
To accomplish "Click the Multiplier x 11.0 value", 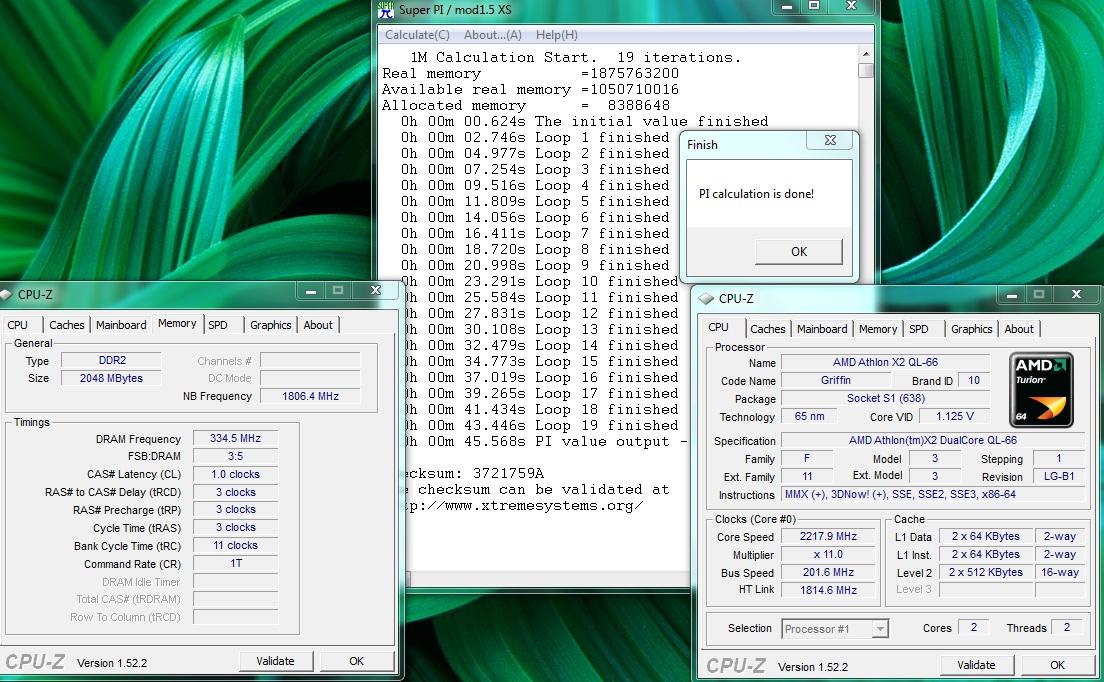I will click(828, 555).
